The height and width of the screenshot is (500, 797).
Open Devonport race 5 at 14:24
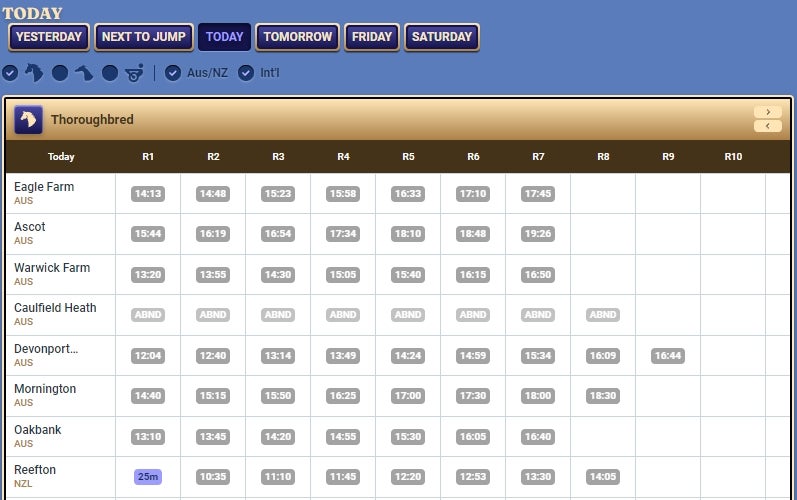click(x=408, y=355)
